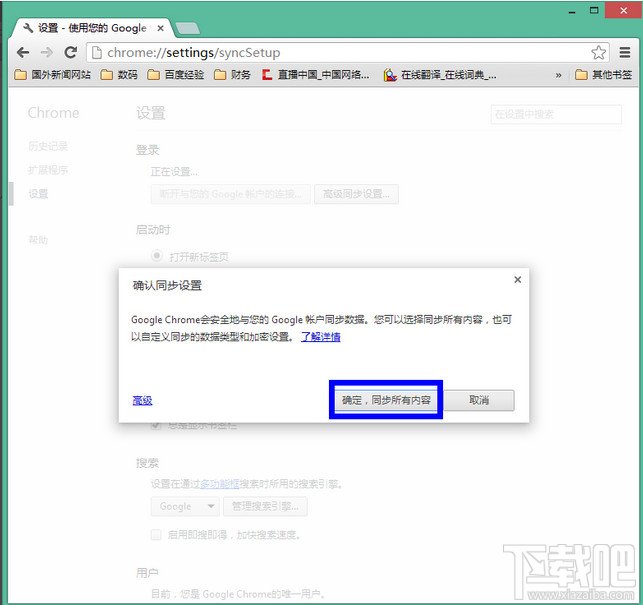The height and width of the screenshot is (605, 643).
Task: Open a new tab button
Action: click(x=187, y=28)
